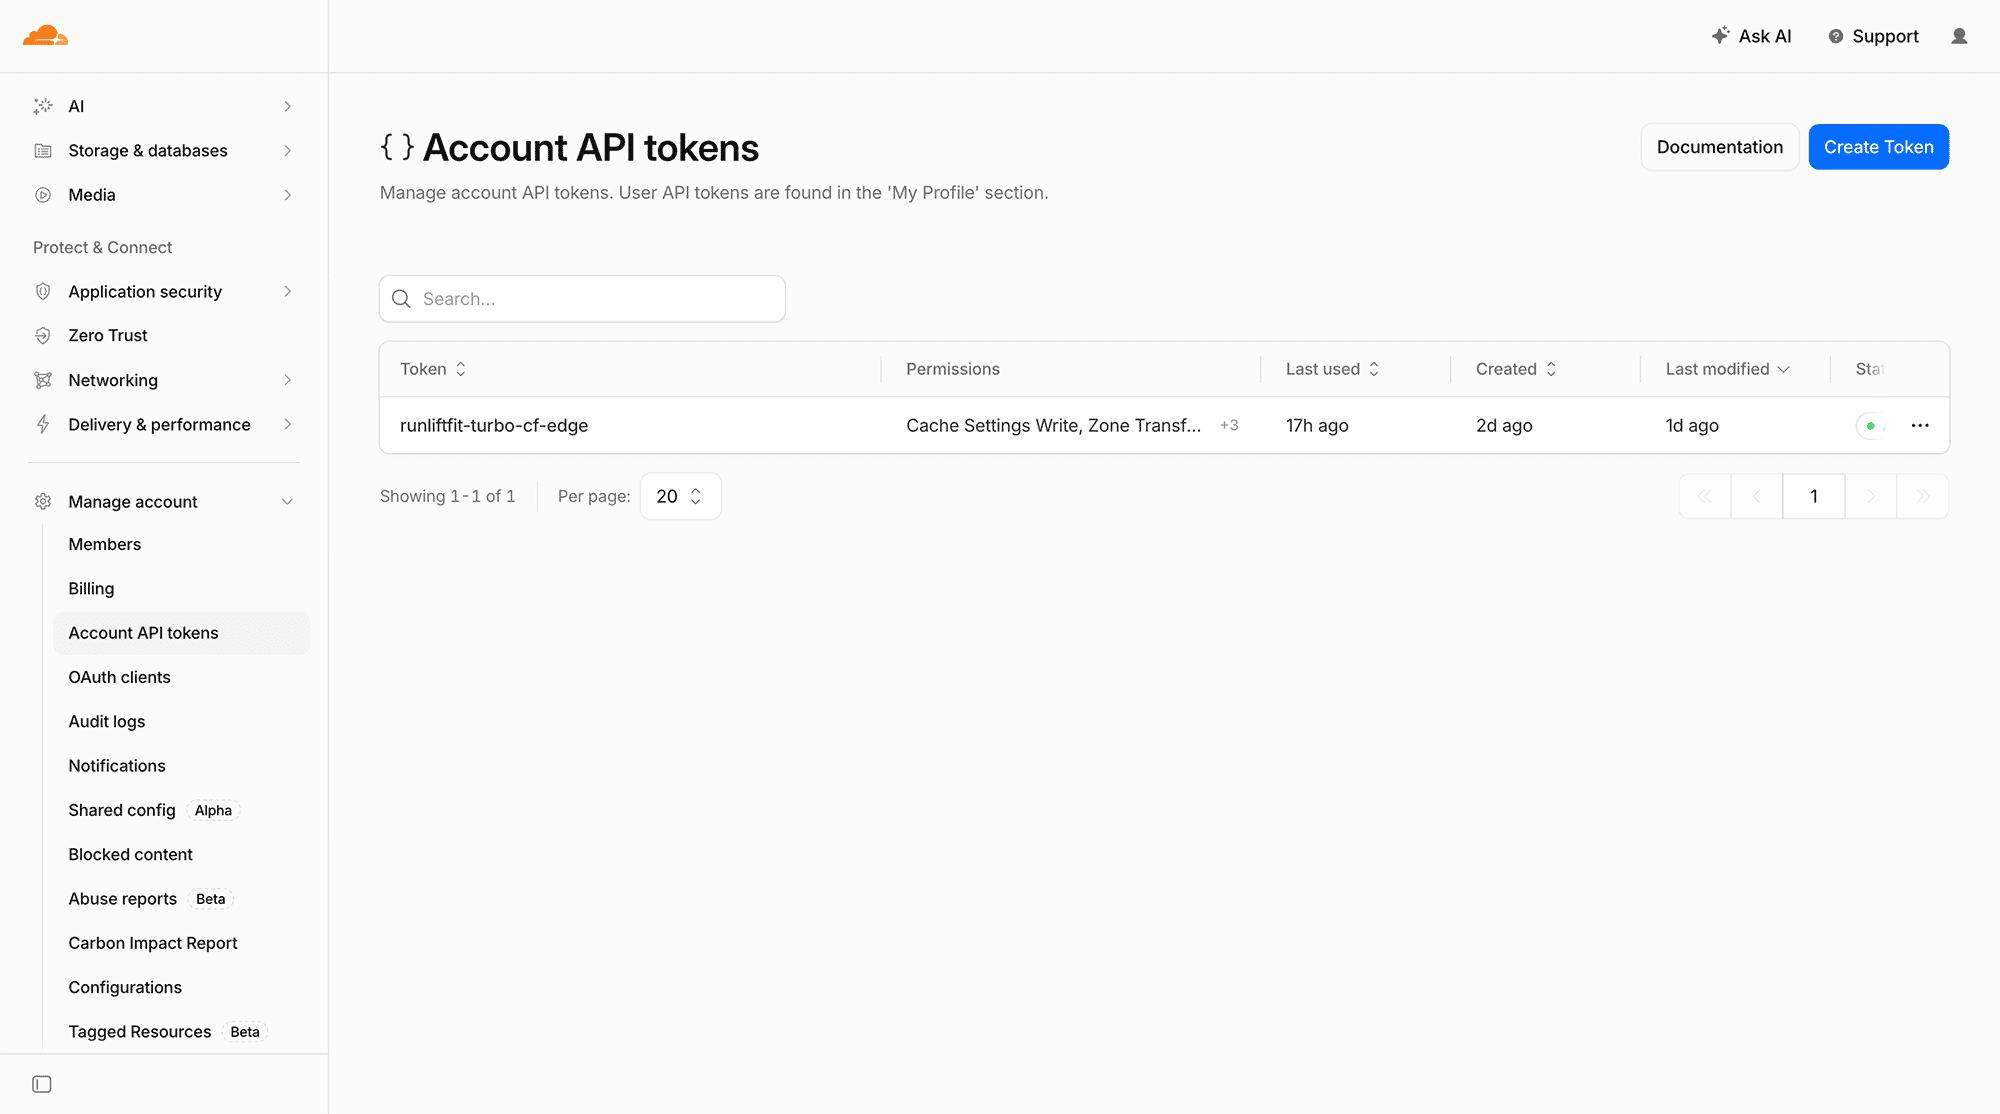Click the Create Token button
Image resolution: width=2000 pixels, height=1114 pixels.
point(1878,147)
